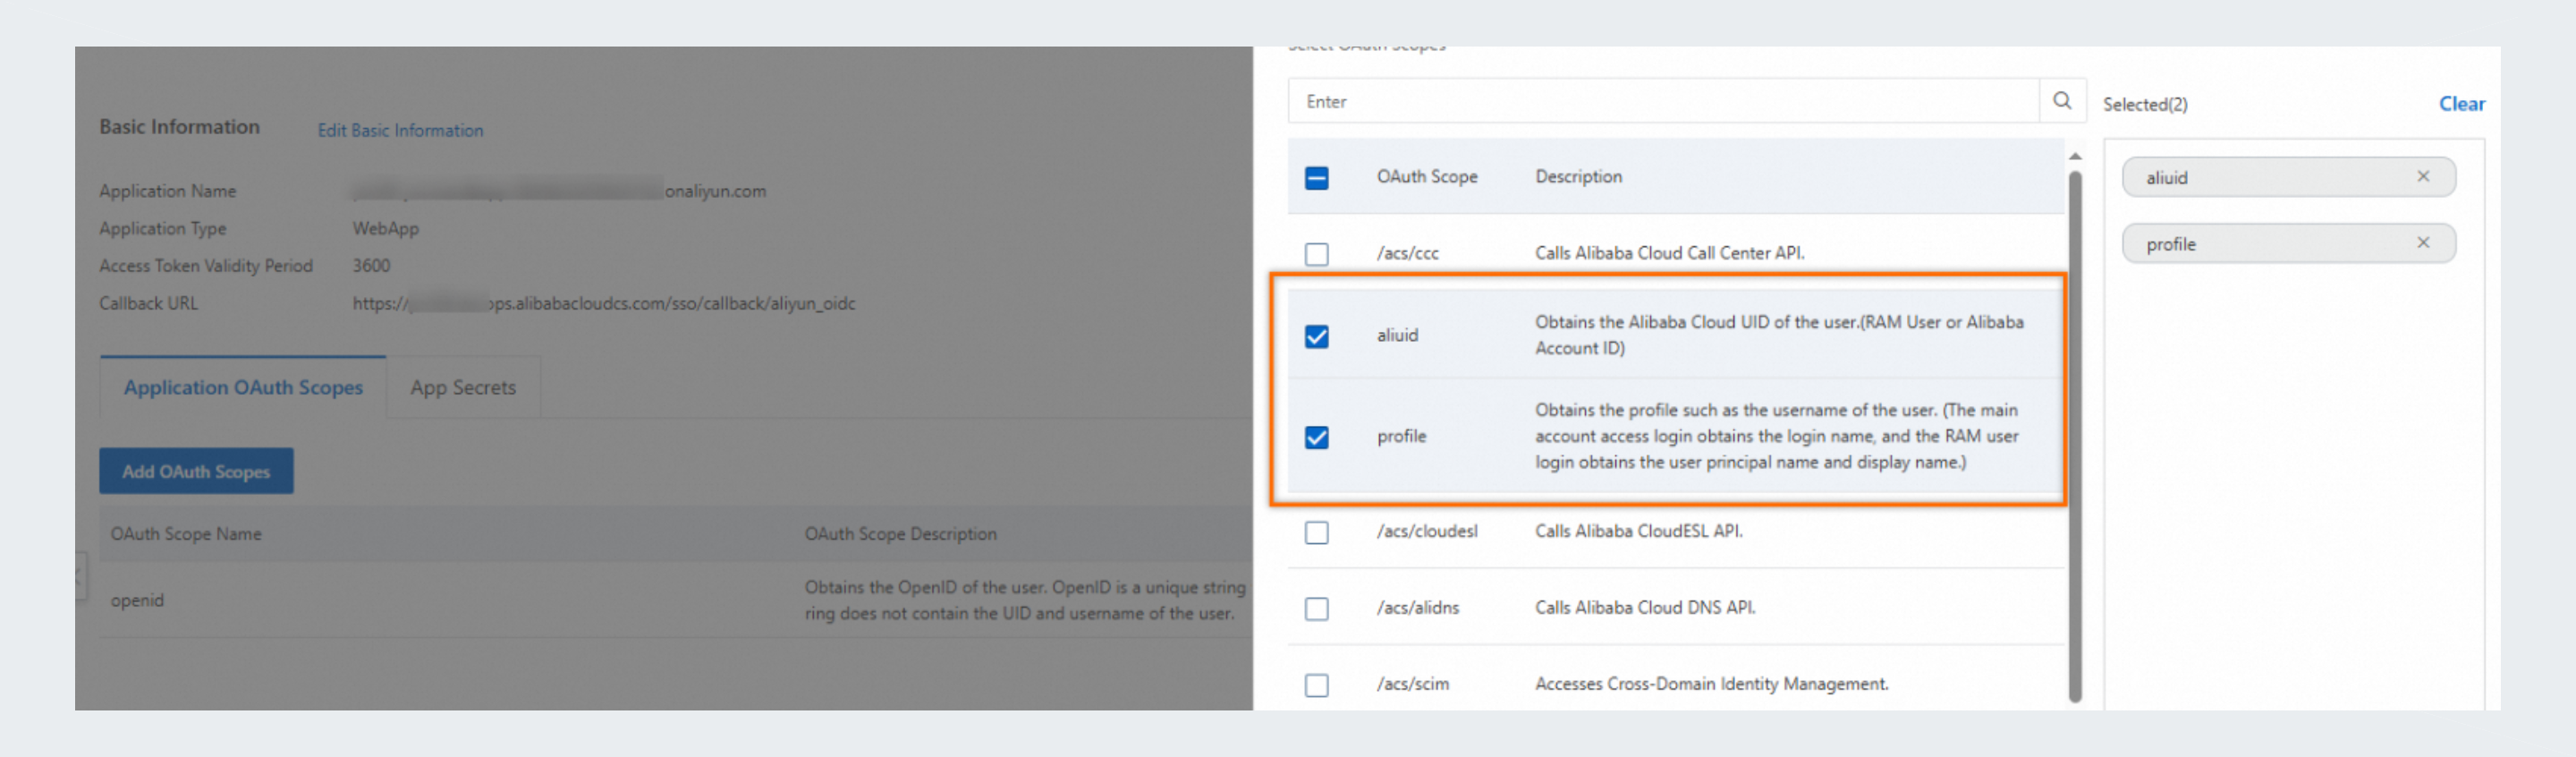The image size is (2576, 757).
Task: Switch to the App Secrets tab
Action: 463,387
